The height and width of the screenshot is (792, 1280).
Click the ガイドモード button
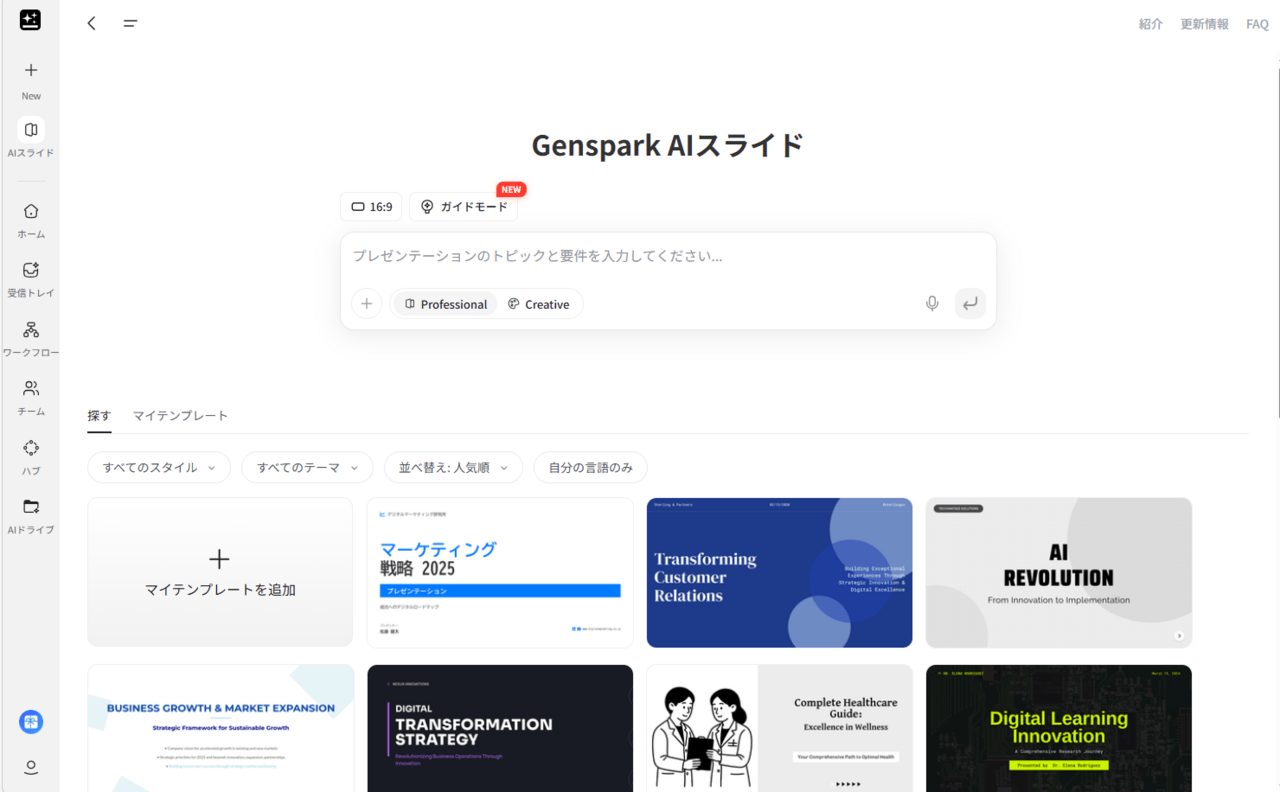pos(463,207)
